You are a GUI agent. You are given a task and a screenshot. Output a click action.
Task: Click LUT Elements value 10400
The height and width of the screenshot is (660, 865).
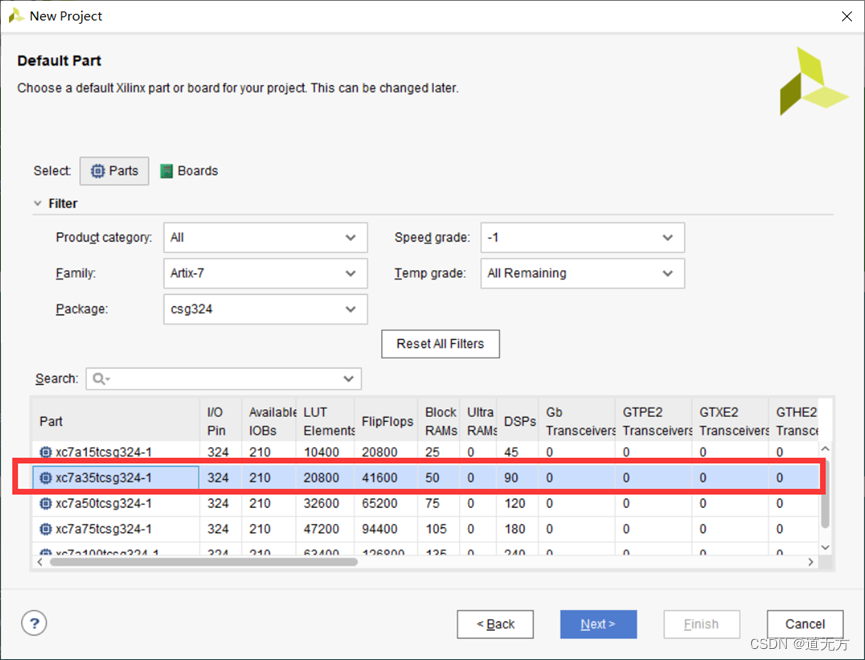[x=321, y=452]
